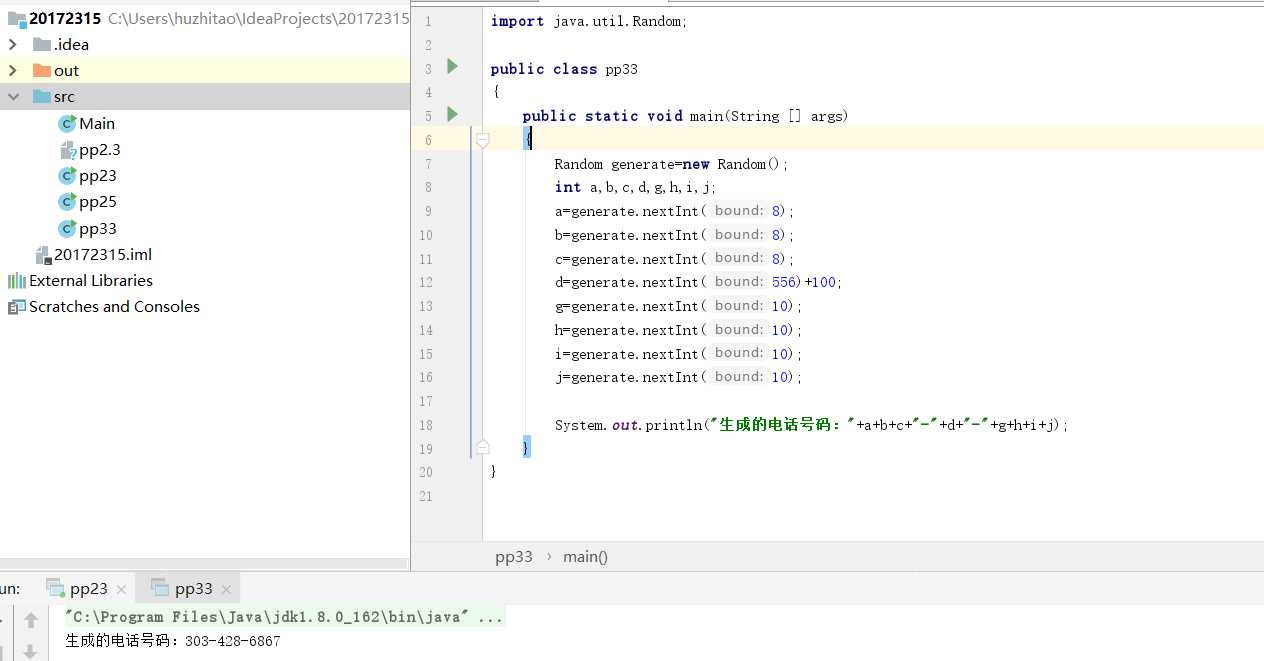This screenshot has width=1264, height=661.
Task: Open the Main class file
Action: [97, 123]
